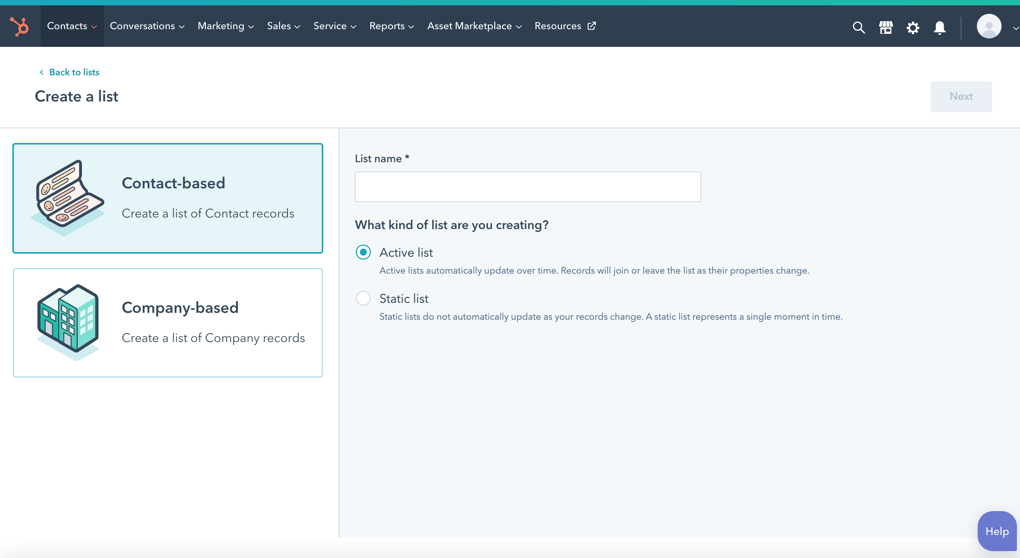Select the Active list radio button
The width and height of the screenshot is (1020, 558).
pos(363,253)
